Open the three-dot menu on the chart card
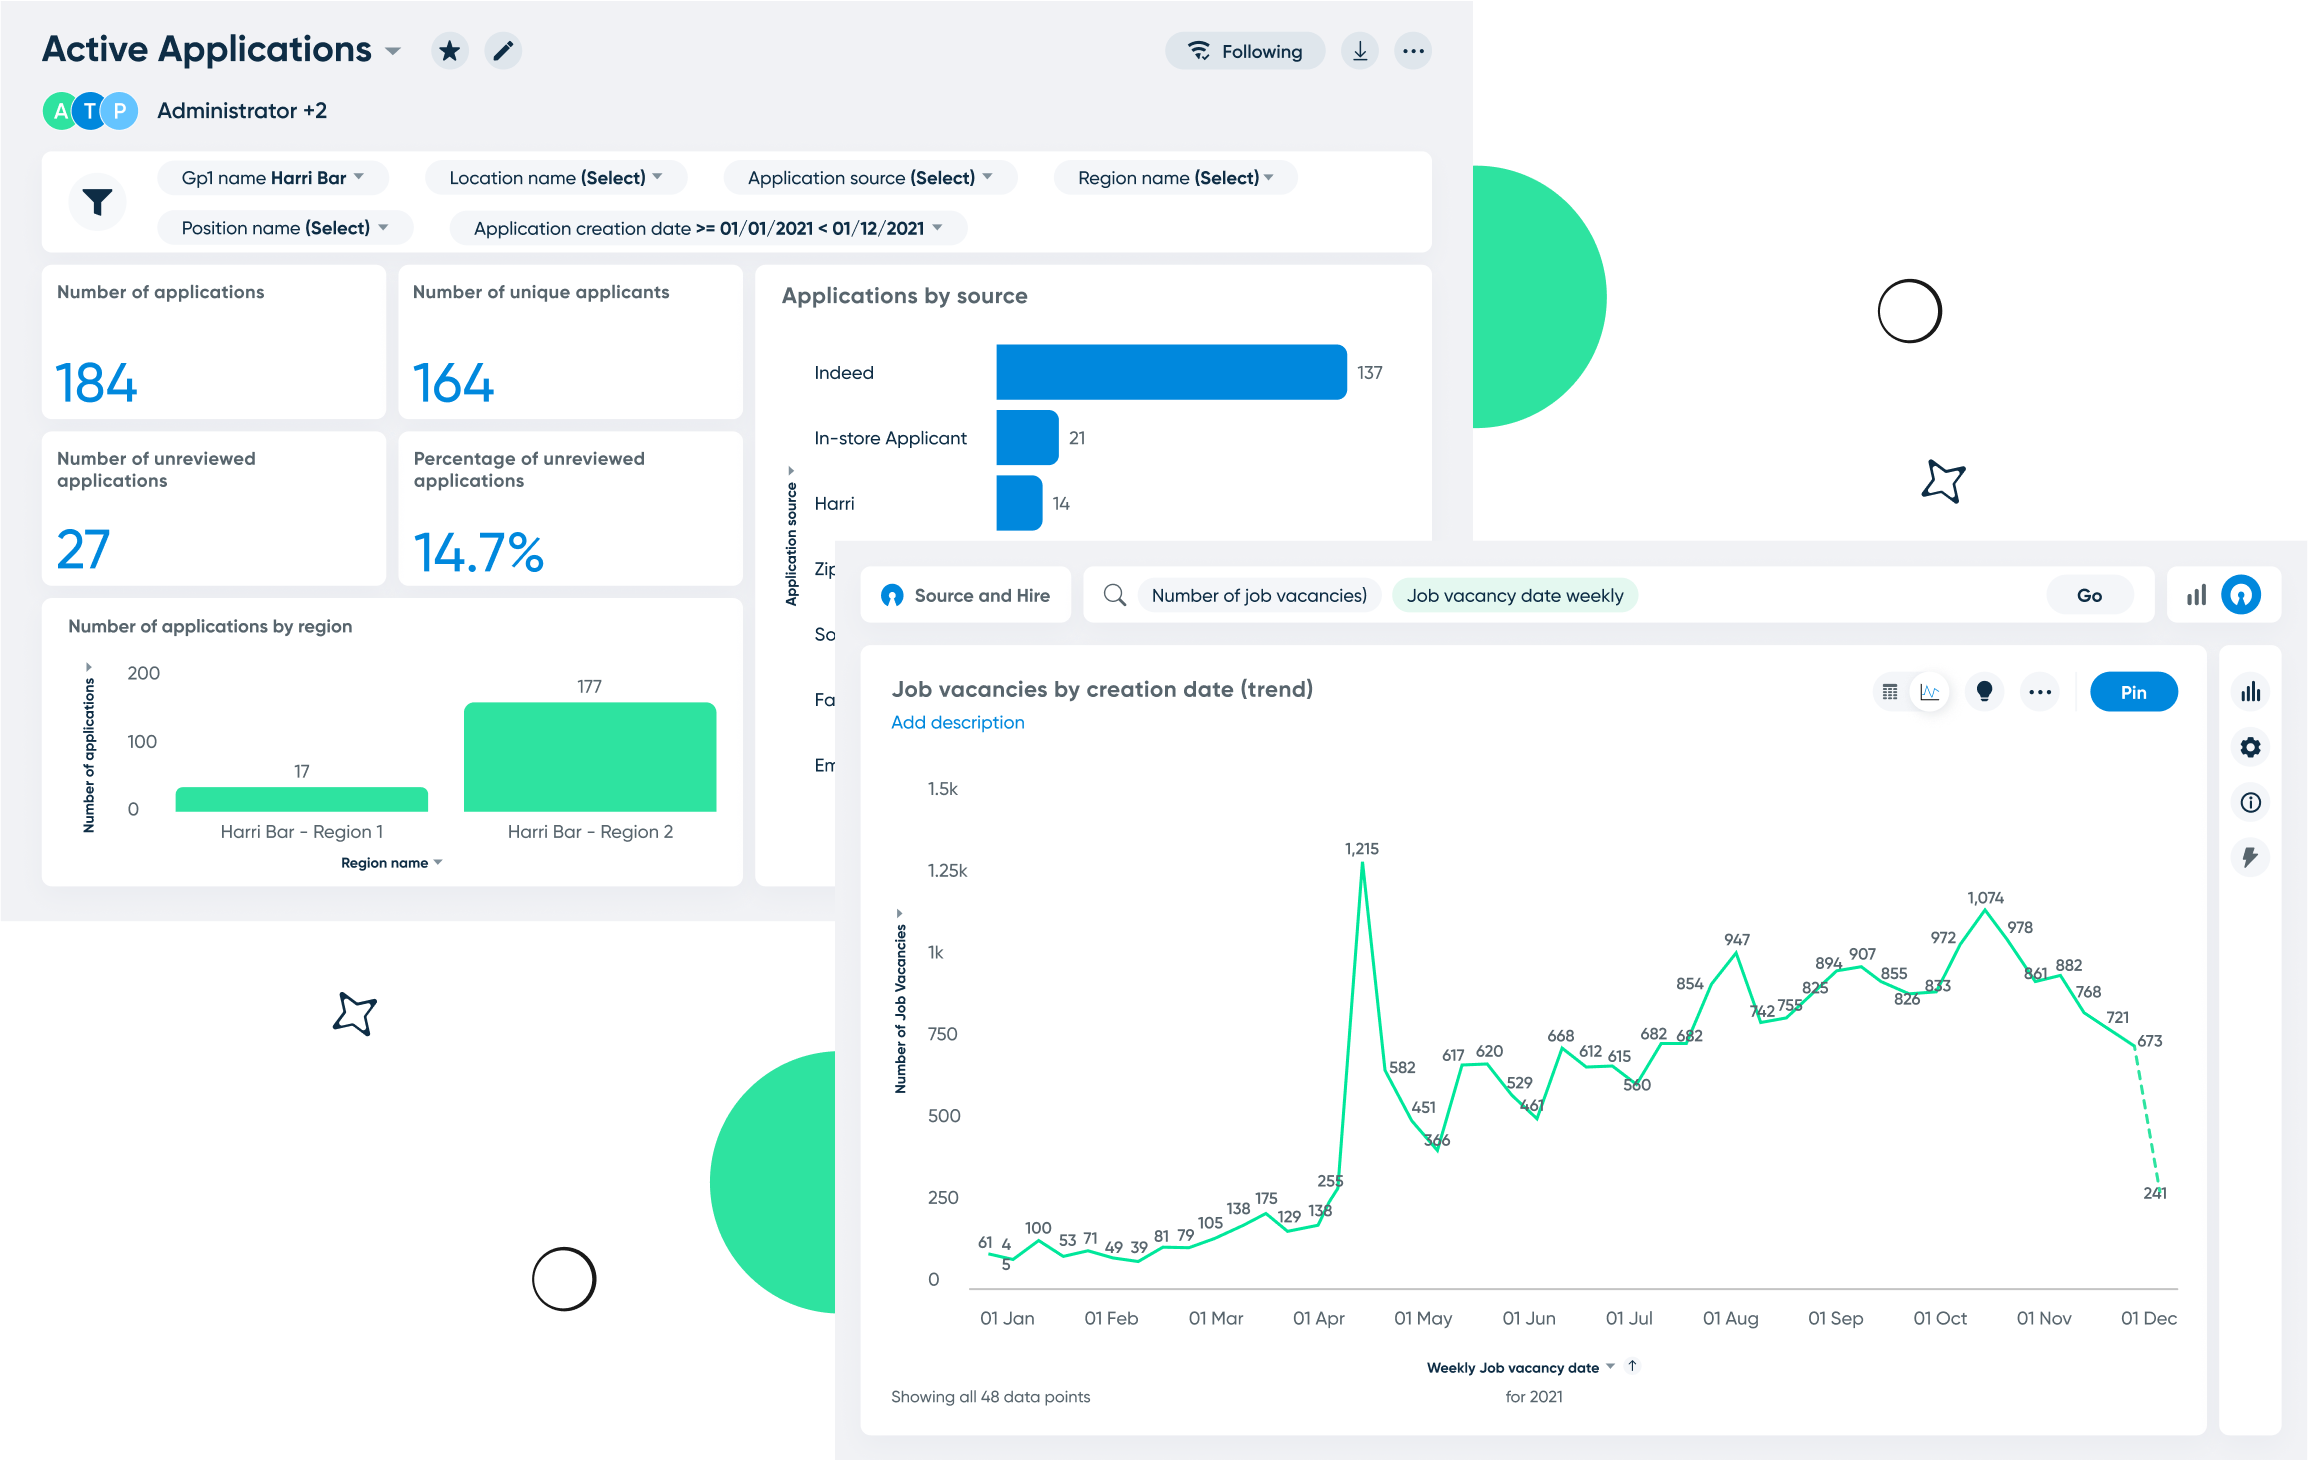Image resolution: width=2308 pixels, height=1460 pixels. [2040, 691]
